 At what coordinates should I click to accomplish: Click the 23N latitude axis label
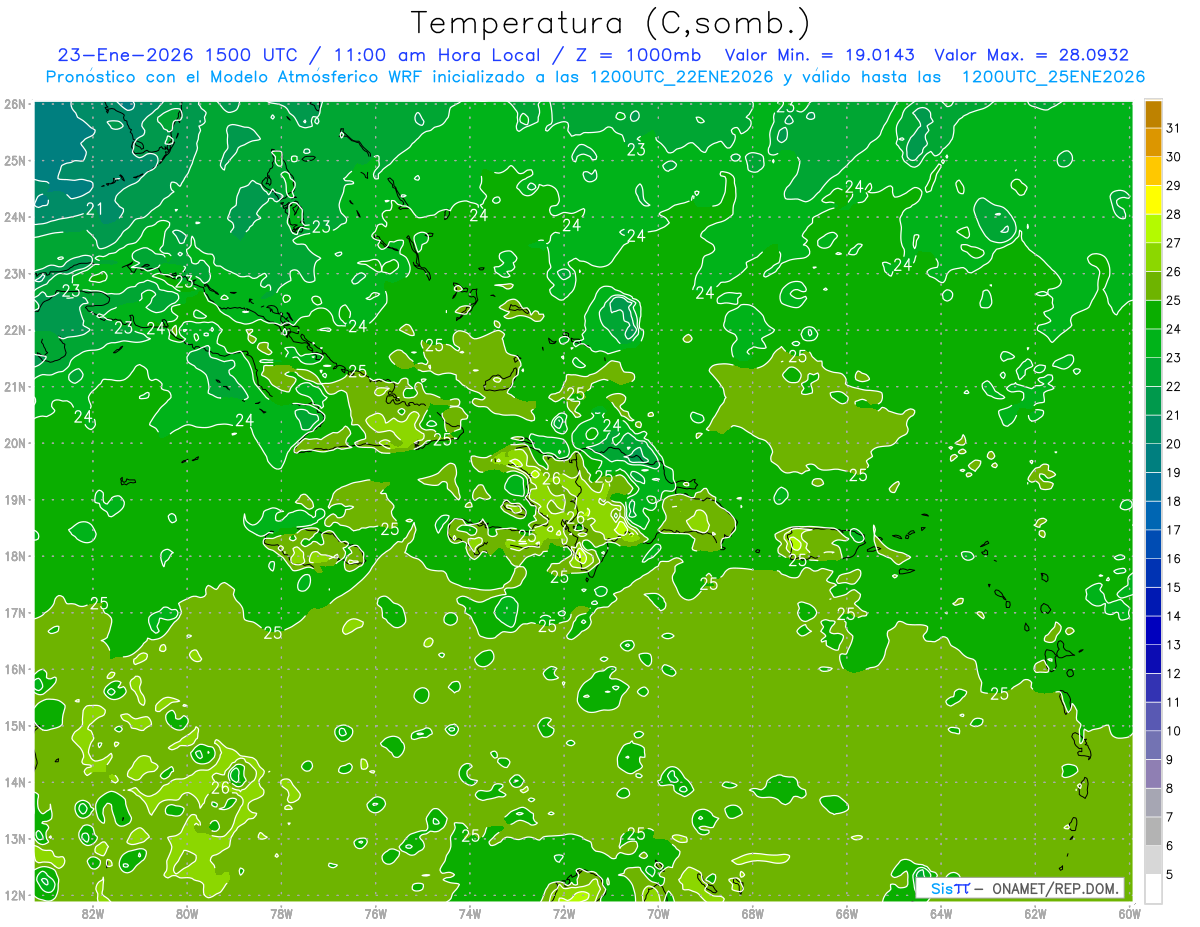[15, 273]
